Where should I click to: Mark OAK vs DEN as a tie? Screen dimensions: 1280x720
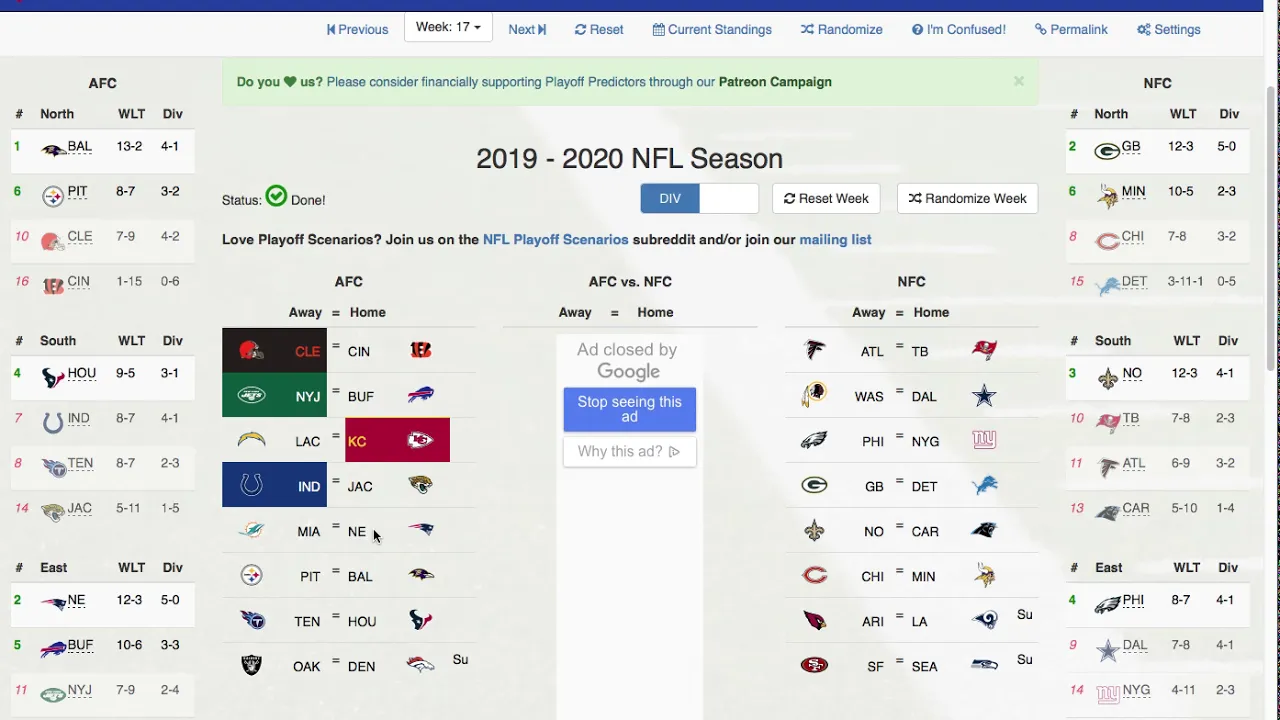336,661
